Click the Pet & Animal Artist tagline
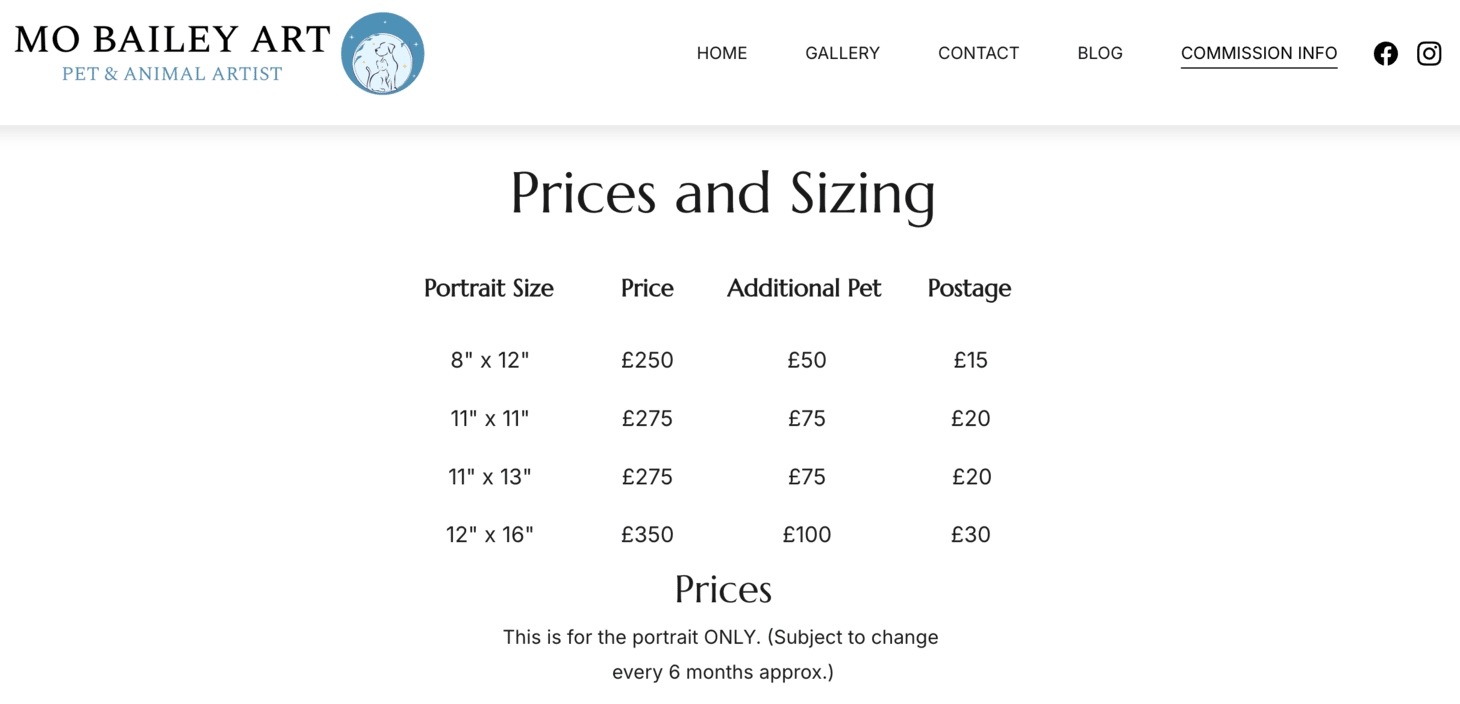The height and width of the screenshot is (704, 1460). (x=172, y=74)
